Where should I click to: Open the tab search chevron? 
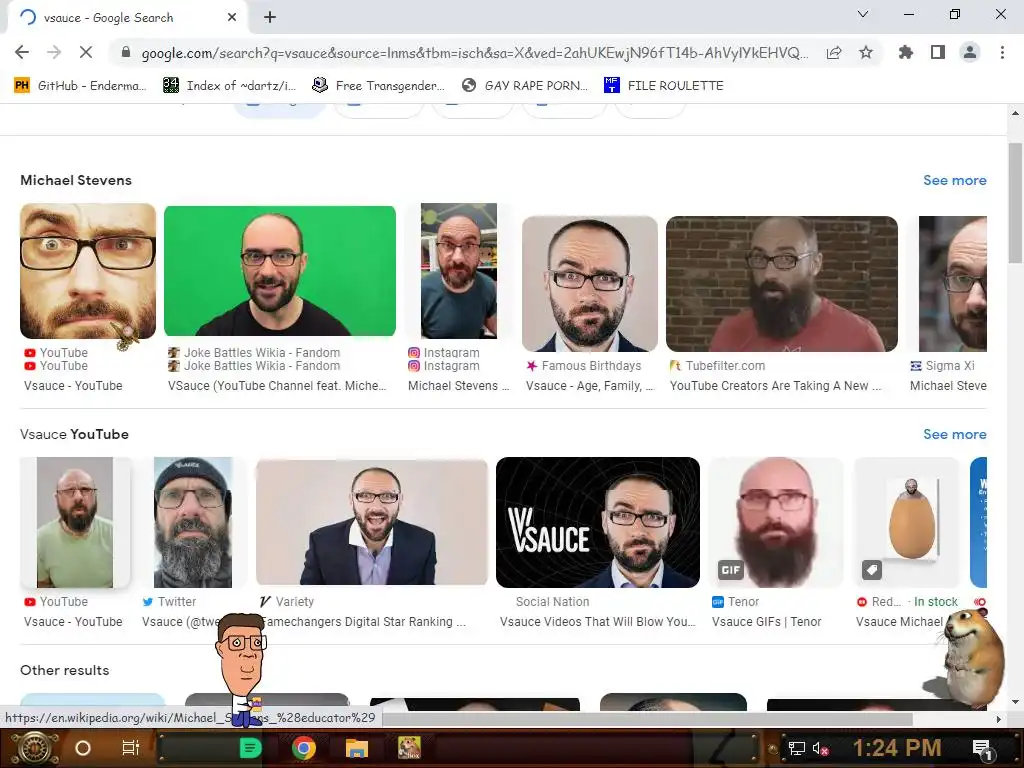click(863, 14)
